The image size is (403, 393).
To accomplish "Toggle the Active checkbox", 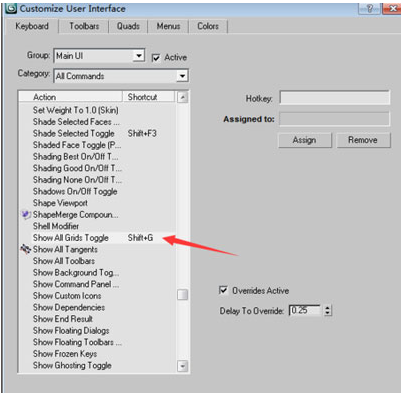I will (156, 58).
